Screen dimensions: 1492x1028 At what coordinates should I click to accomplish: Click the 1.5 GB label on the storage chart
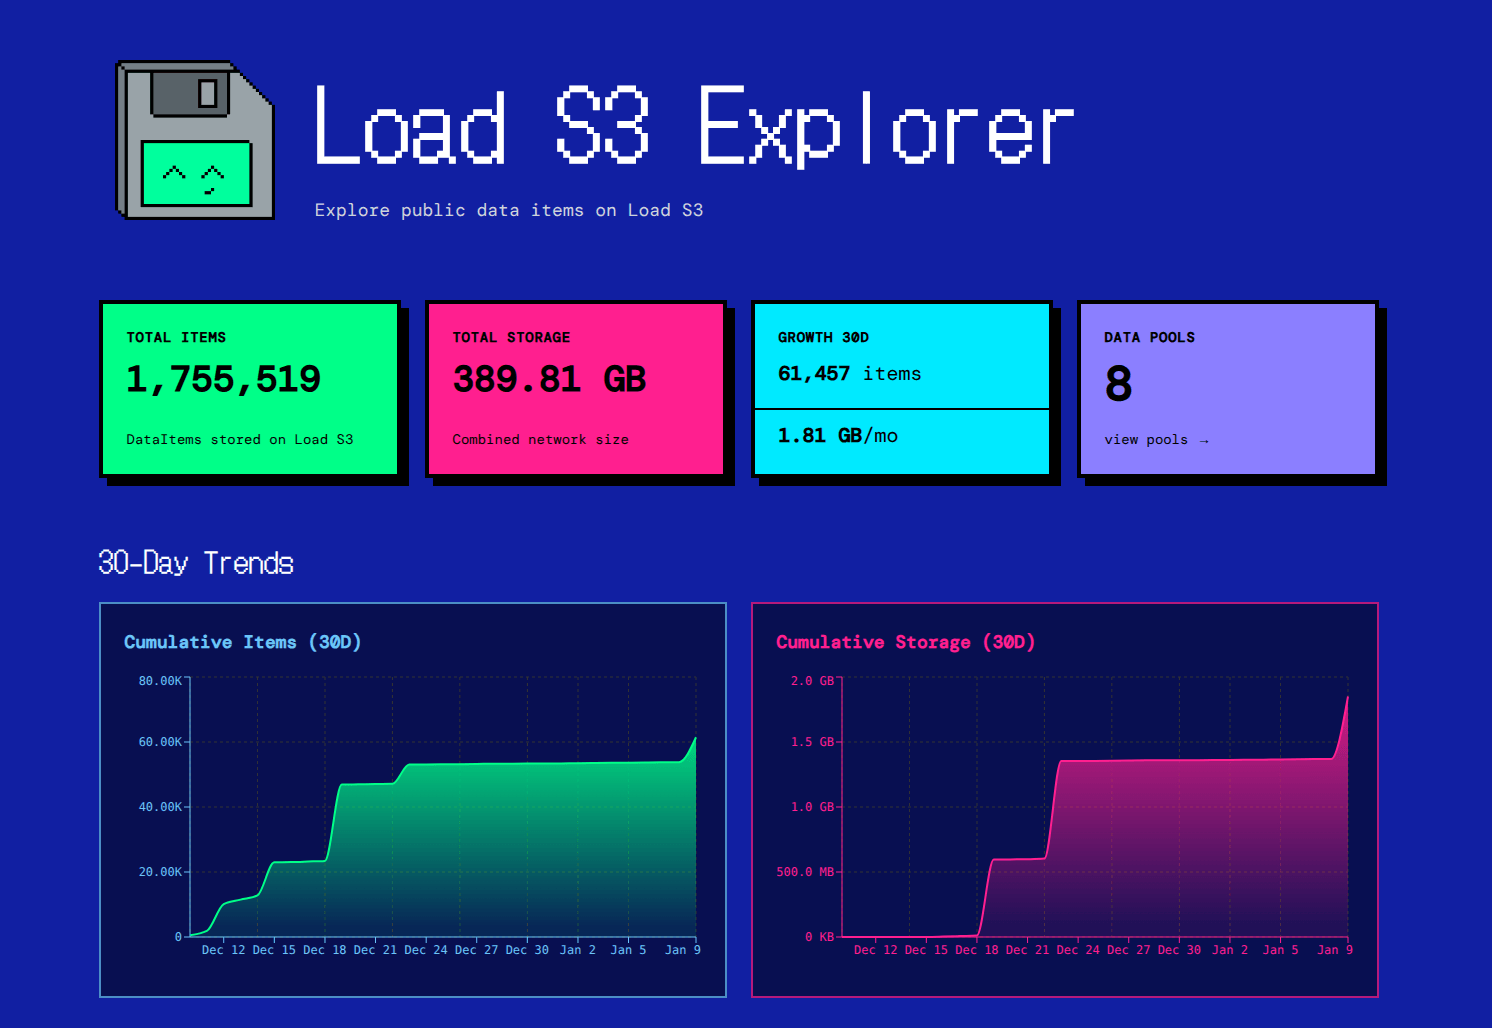812,742
